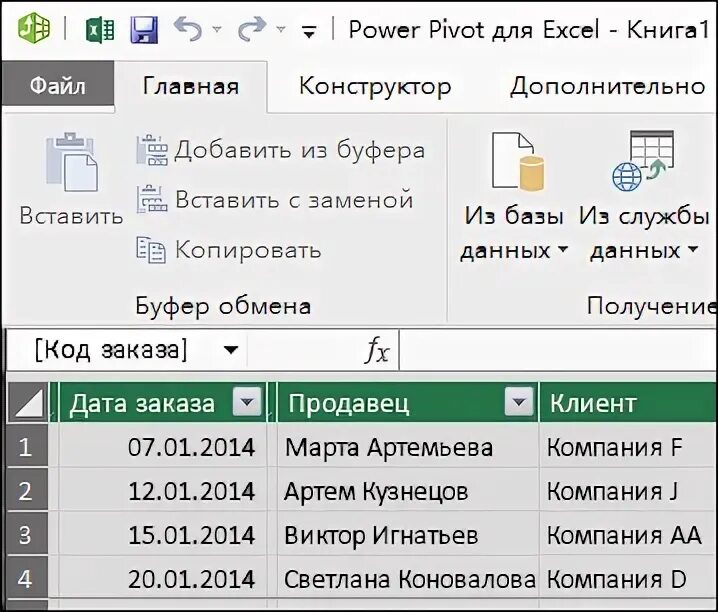Click the Power Pivot app icon
This screenshot has width=718, height=612.
pos(34,29)
